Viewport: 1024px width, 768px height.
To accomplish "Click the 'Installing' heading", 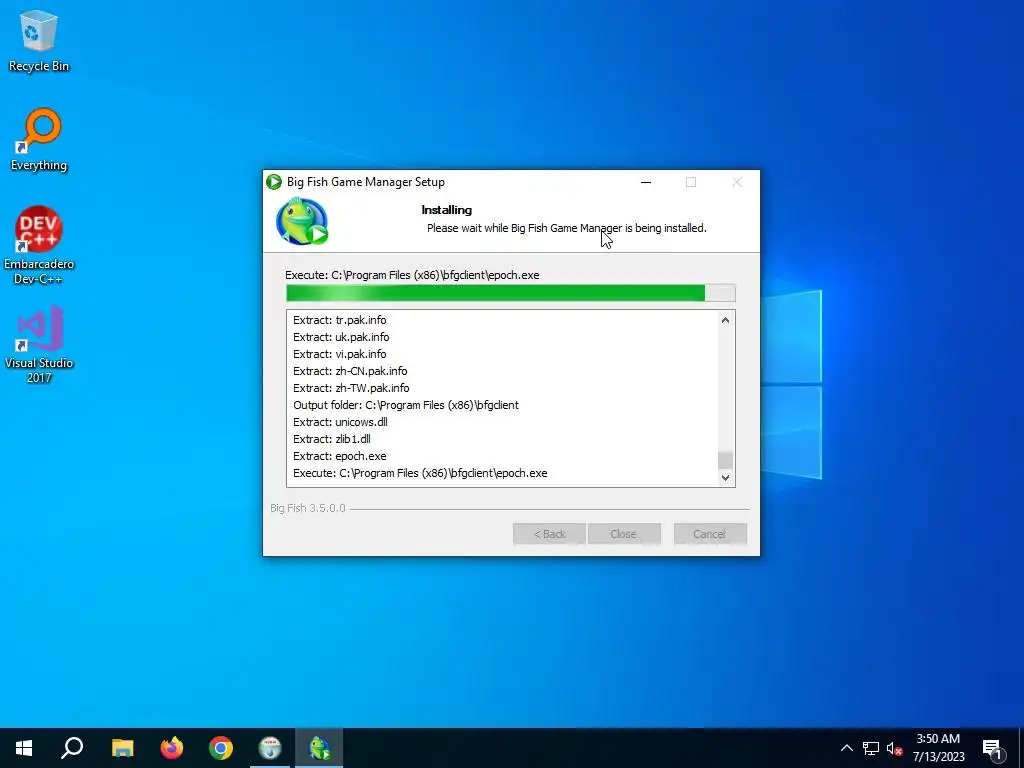I will [447, 210].
